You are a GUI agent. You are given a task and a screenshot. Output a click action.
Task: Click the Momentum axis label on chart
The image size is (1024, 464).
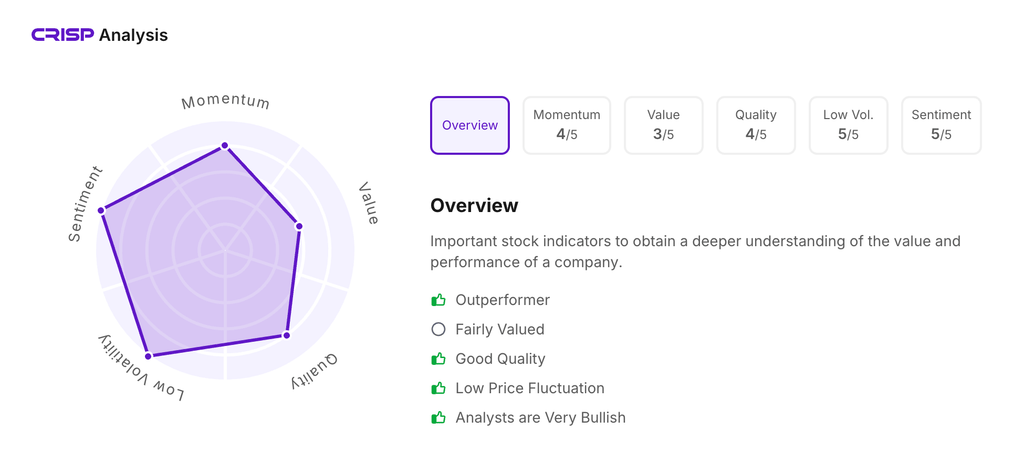coord(225,101)
